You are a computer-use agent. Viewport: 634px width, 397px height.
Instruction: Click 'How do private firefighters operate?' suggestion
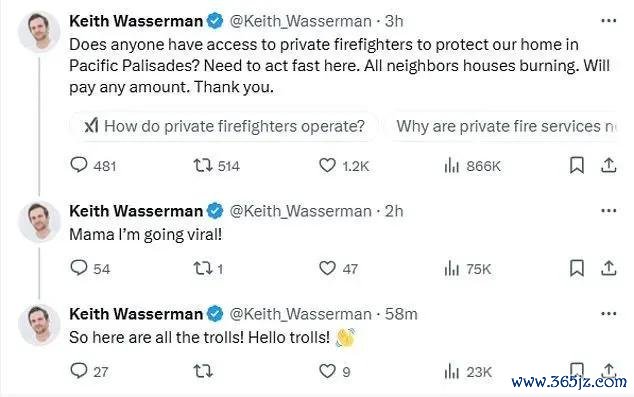point(225,126)
